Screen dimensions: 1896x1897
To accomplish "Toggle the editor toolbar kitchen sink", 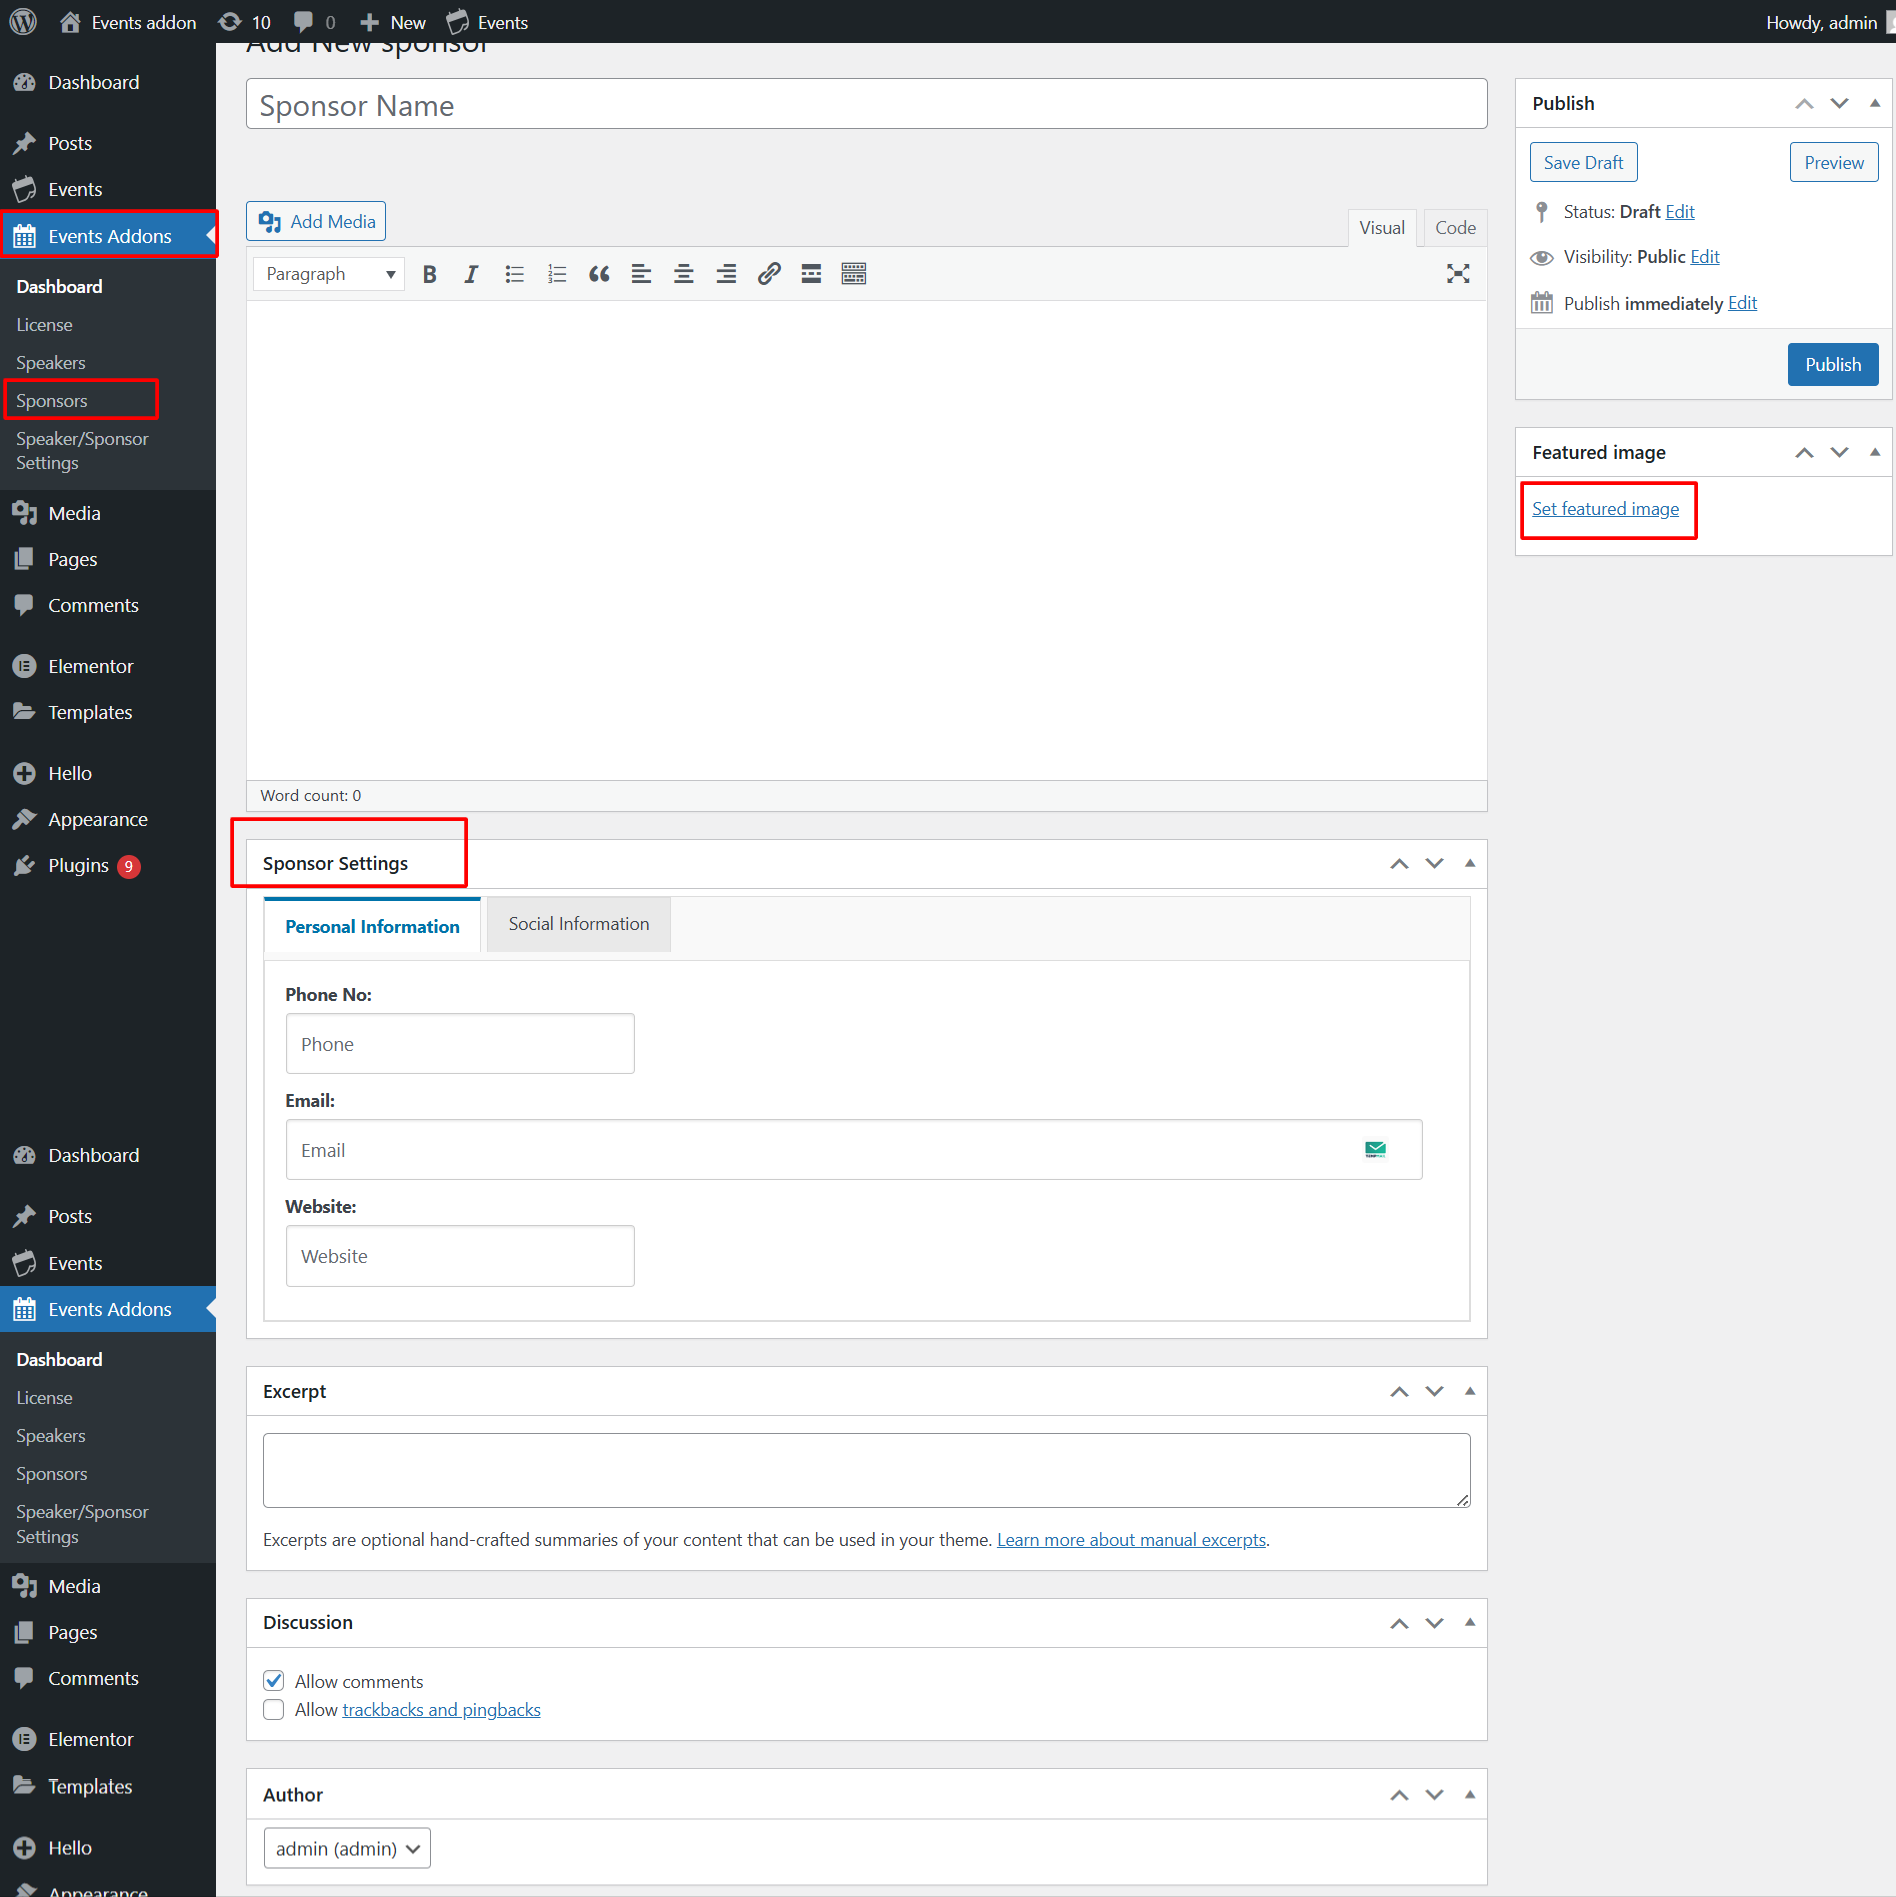I will point(853,274).
